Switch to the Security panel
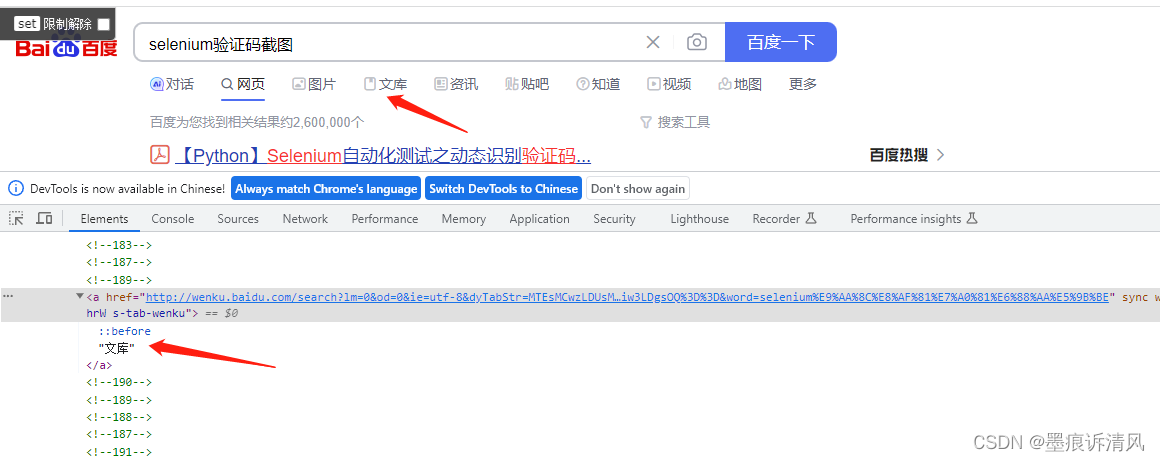The image size is (1160, 461). (614, 219)
